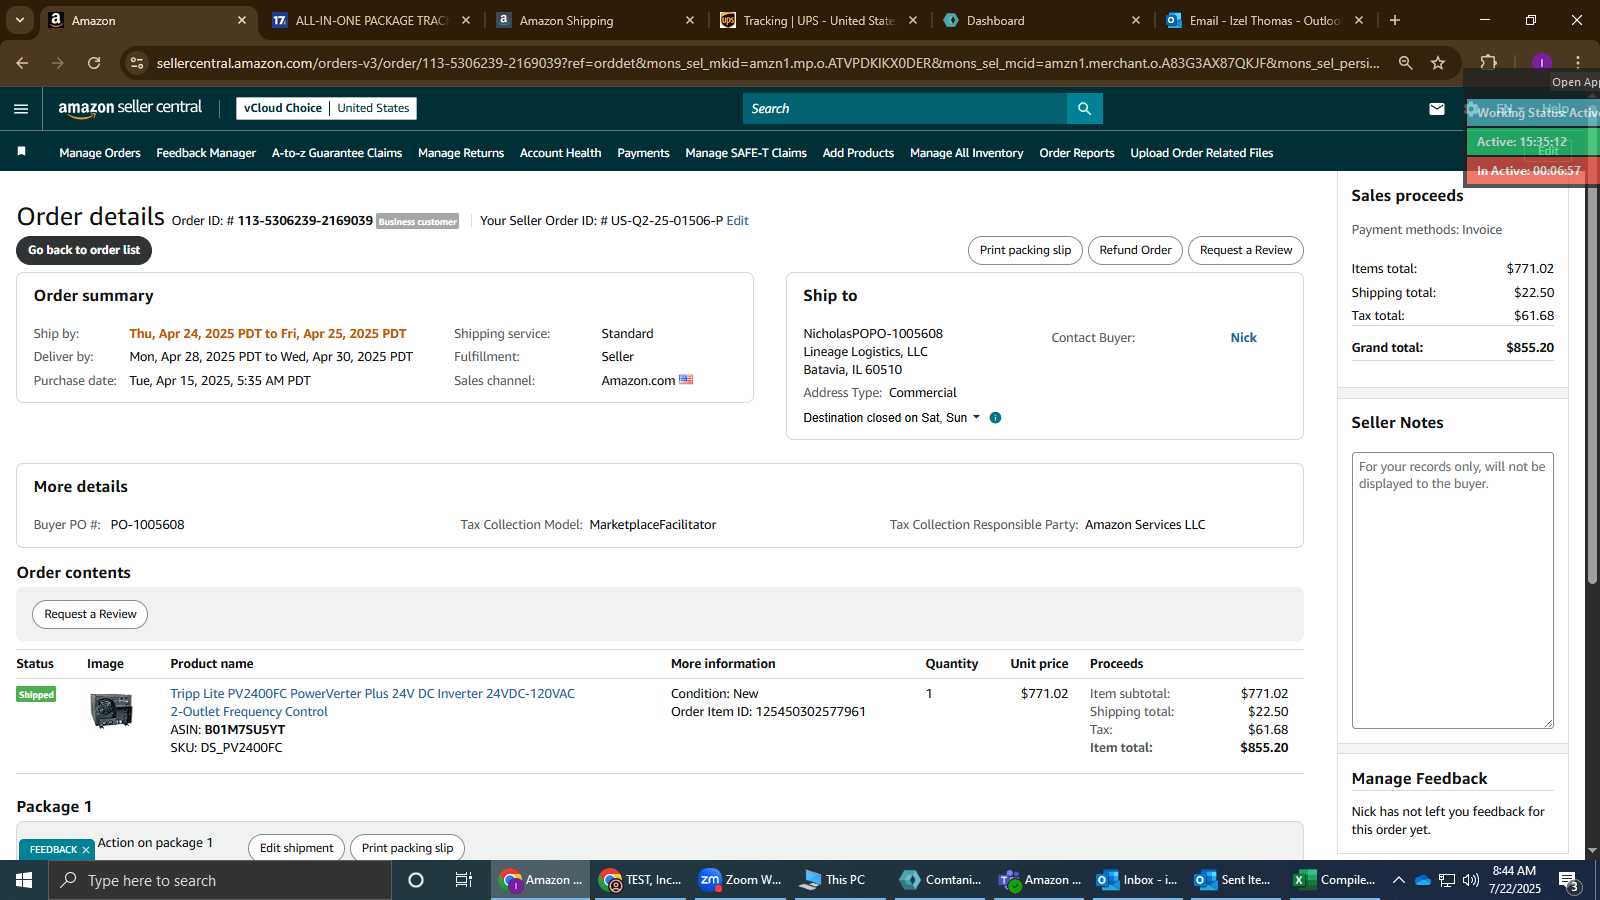Viewport: 1600px width, 900px height.
Task: Expand Destination closed on Sat, Sun dropdown
Action: pyautogui.click(x=891, y=418)
